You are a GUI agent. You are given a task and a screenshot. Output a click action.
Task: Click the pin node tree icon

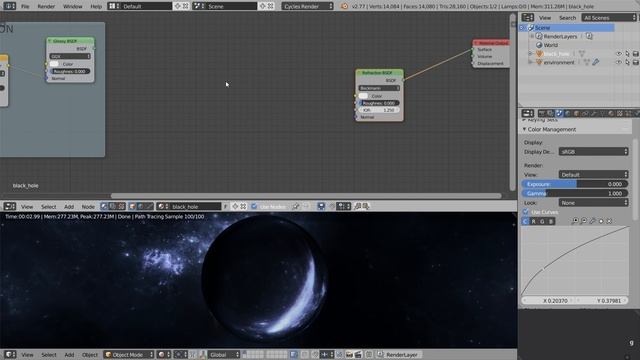pos(295,207)
